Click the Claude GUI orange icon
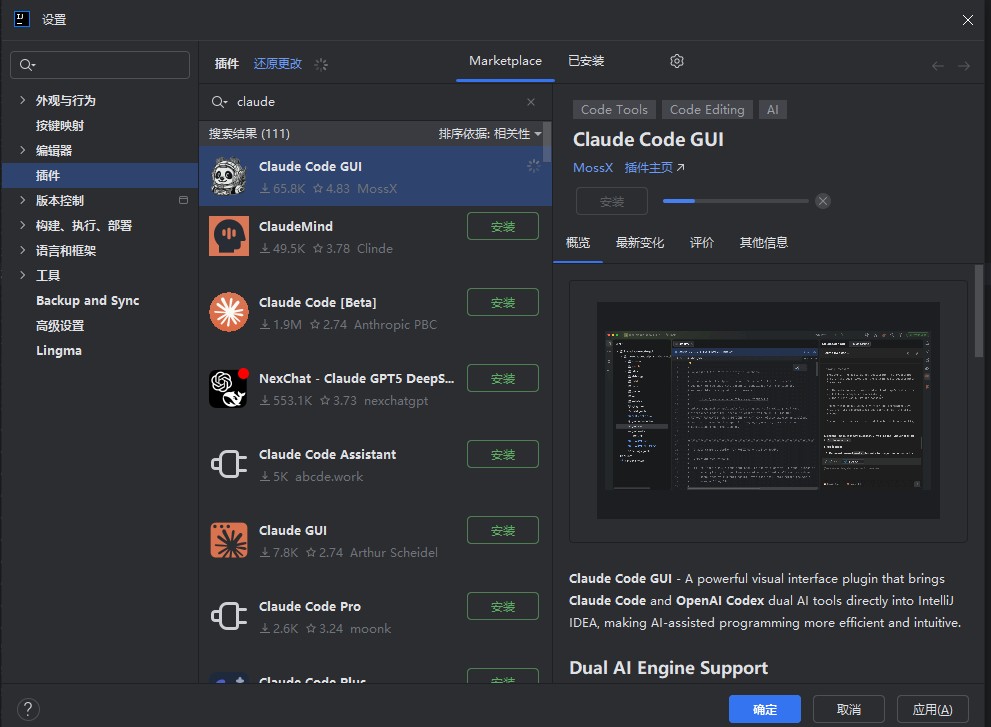 coord(229,540)
